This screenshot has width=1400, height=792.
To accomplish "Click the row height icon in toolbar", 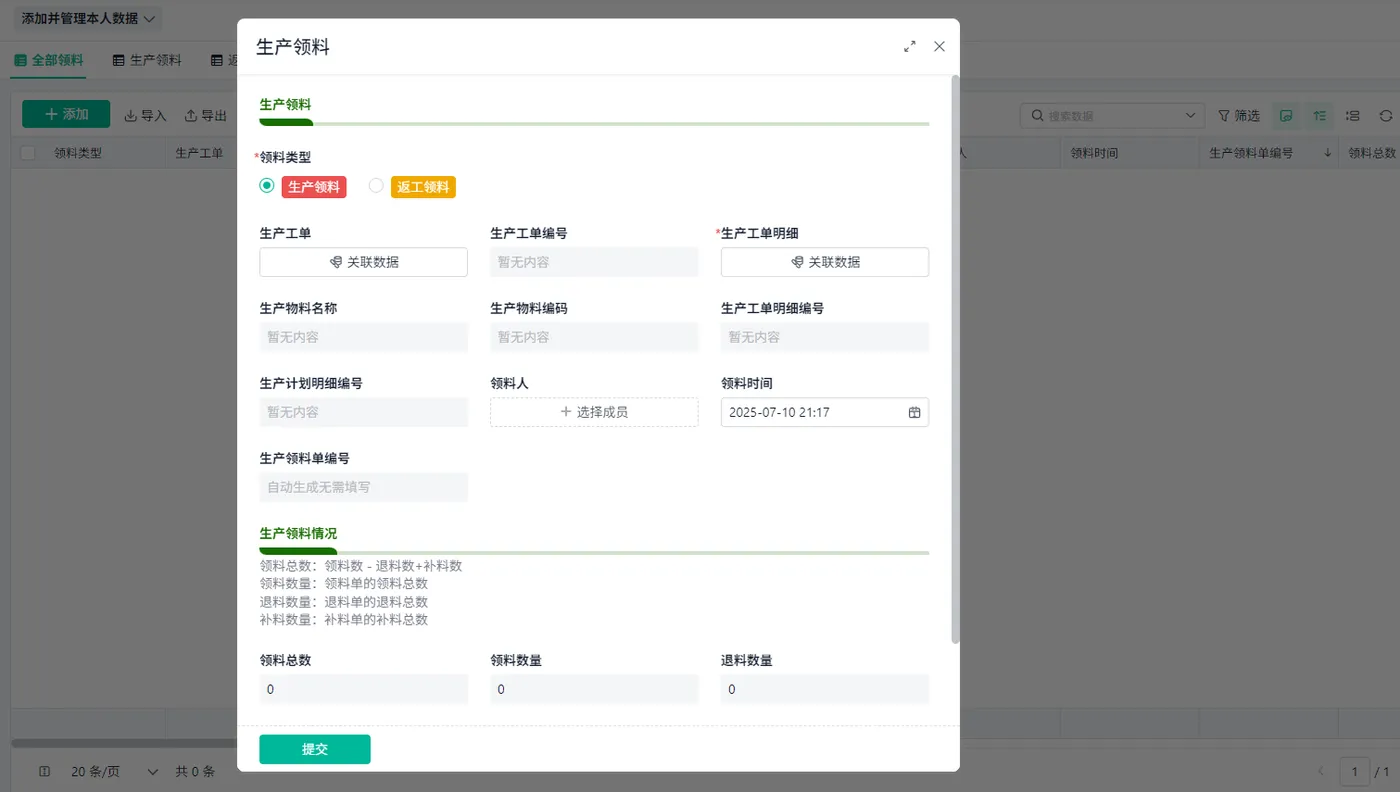I will (1353, 116).
